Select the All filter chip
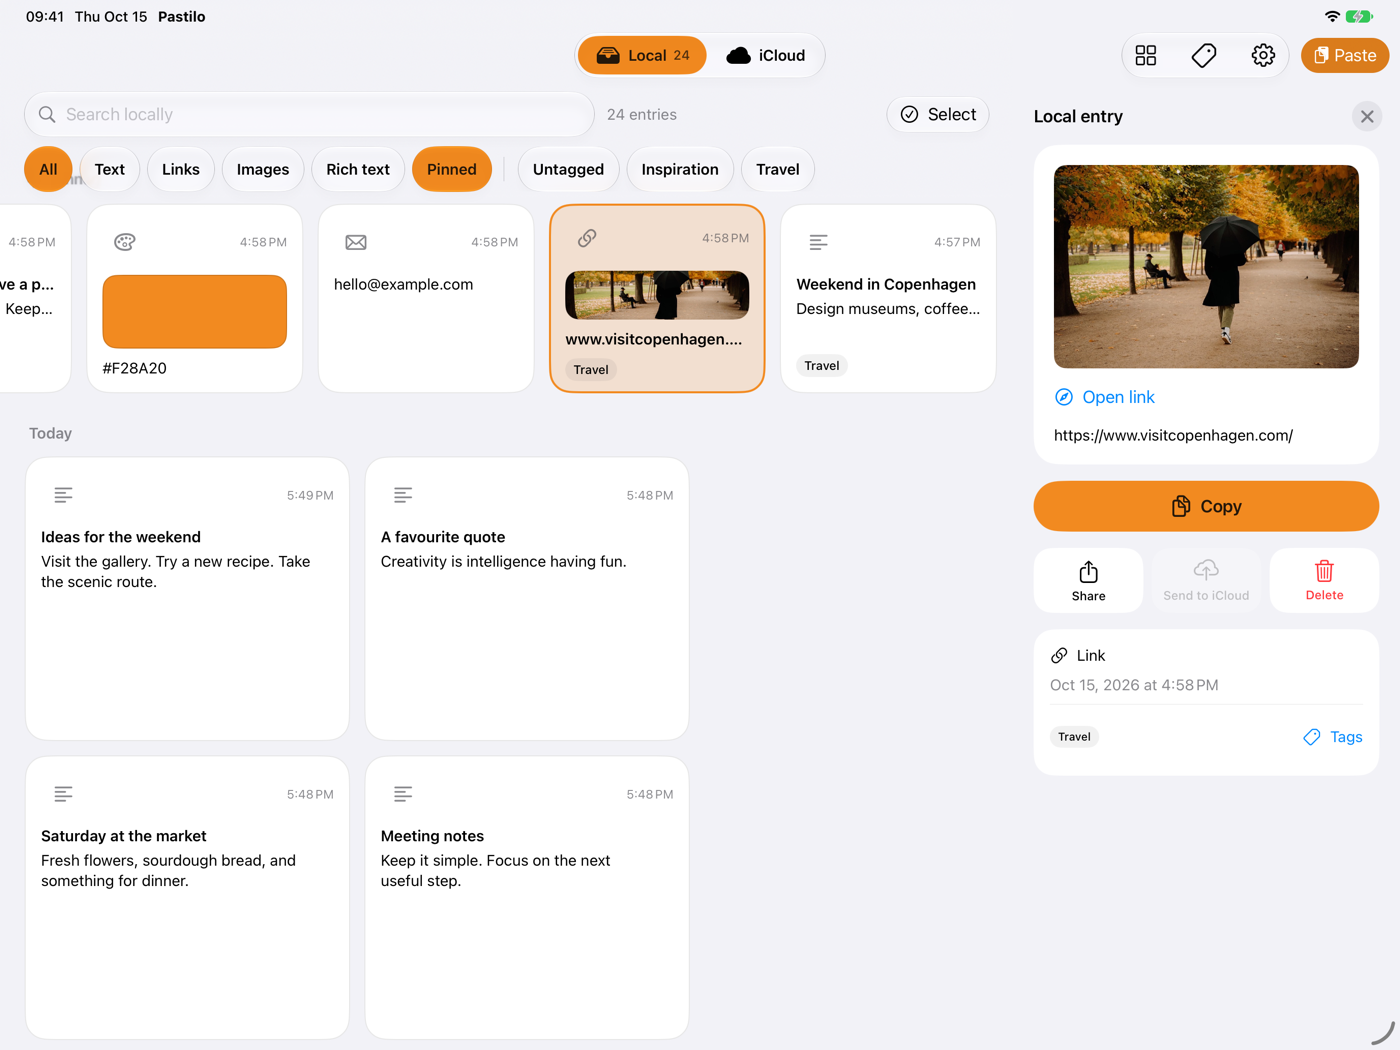This screenshot has height=1050, width=1400. tap(48, 170)
